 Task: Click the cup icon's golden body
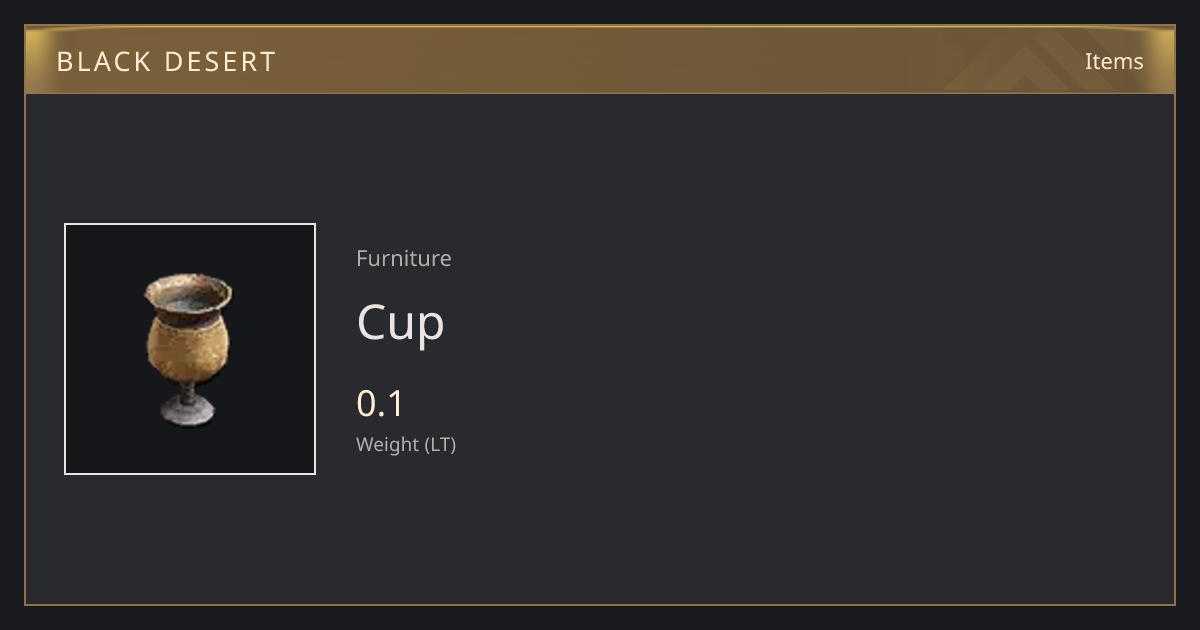pyautogui.click(x=187, y=350)
